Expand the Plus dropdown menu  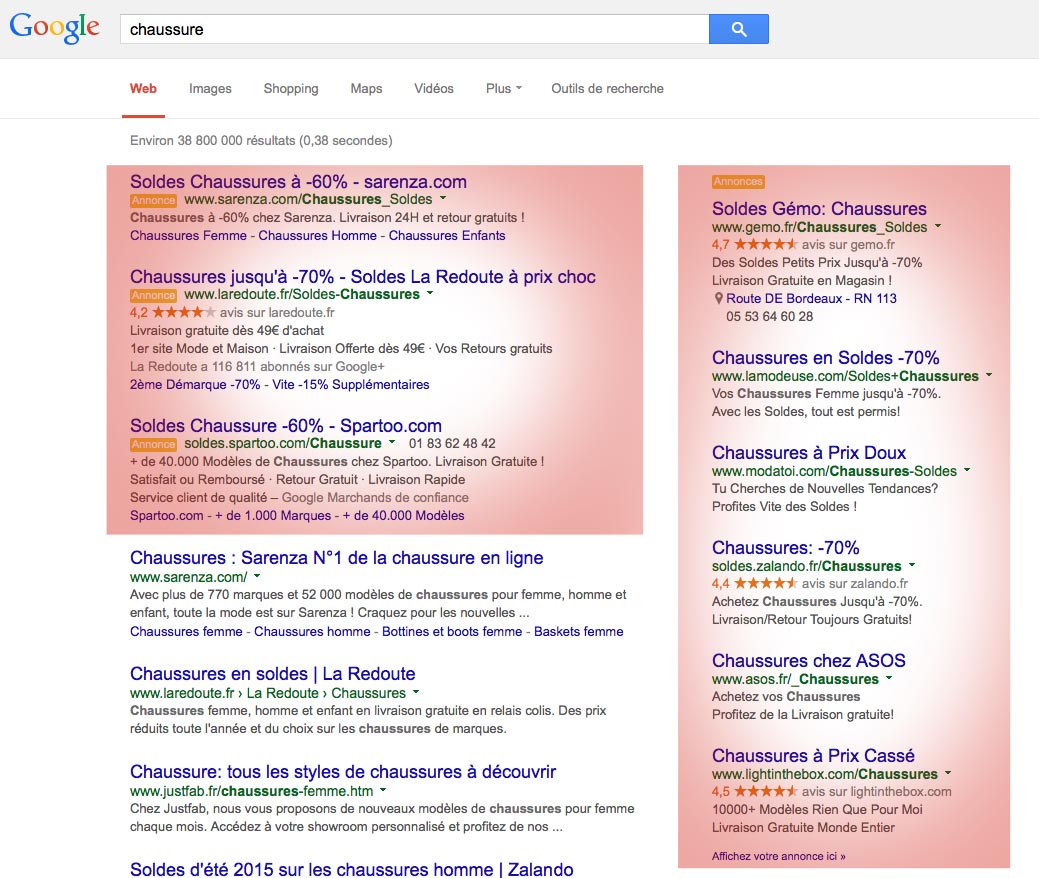(x=504, y=89)
